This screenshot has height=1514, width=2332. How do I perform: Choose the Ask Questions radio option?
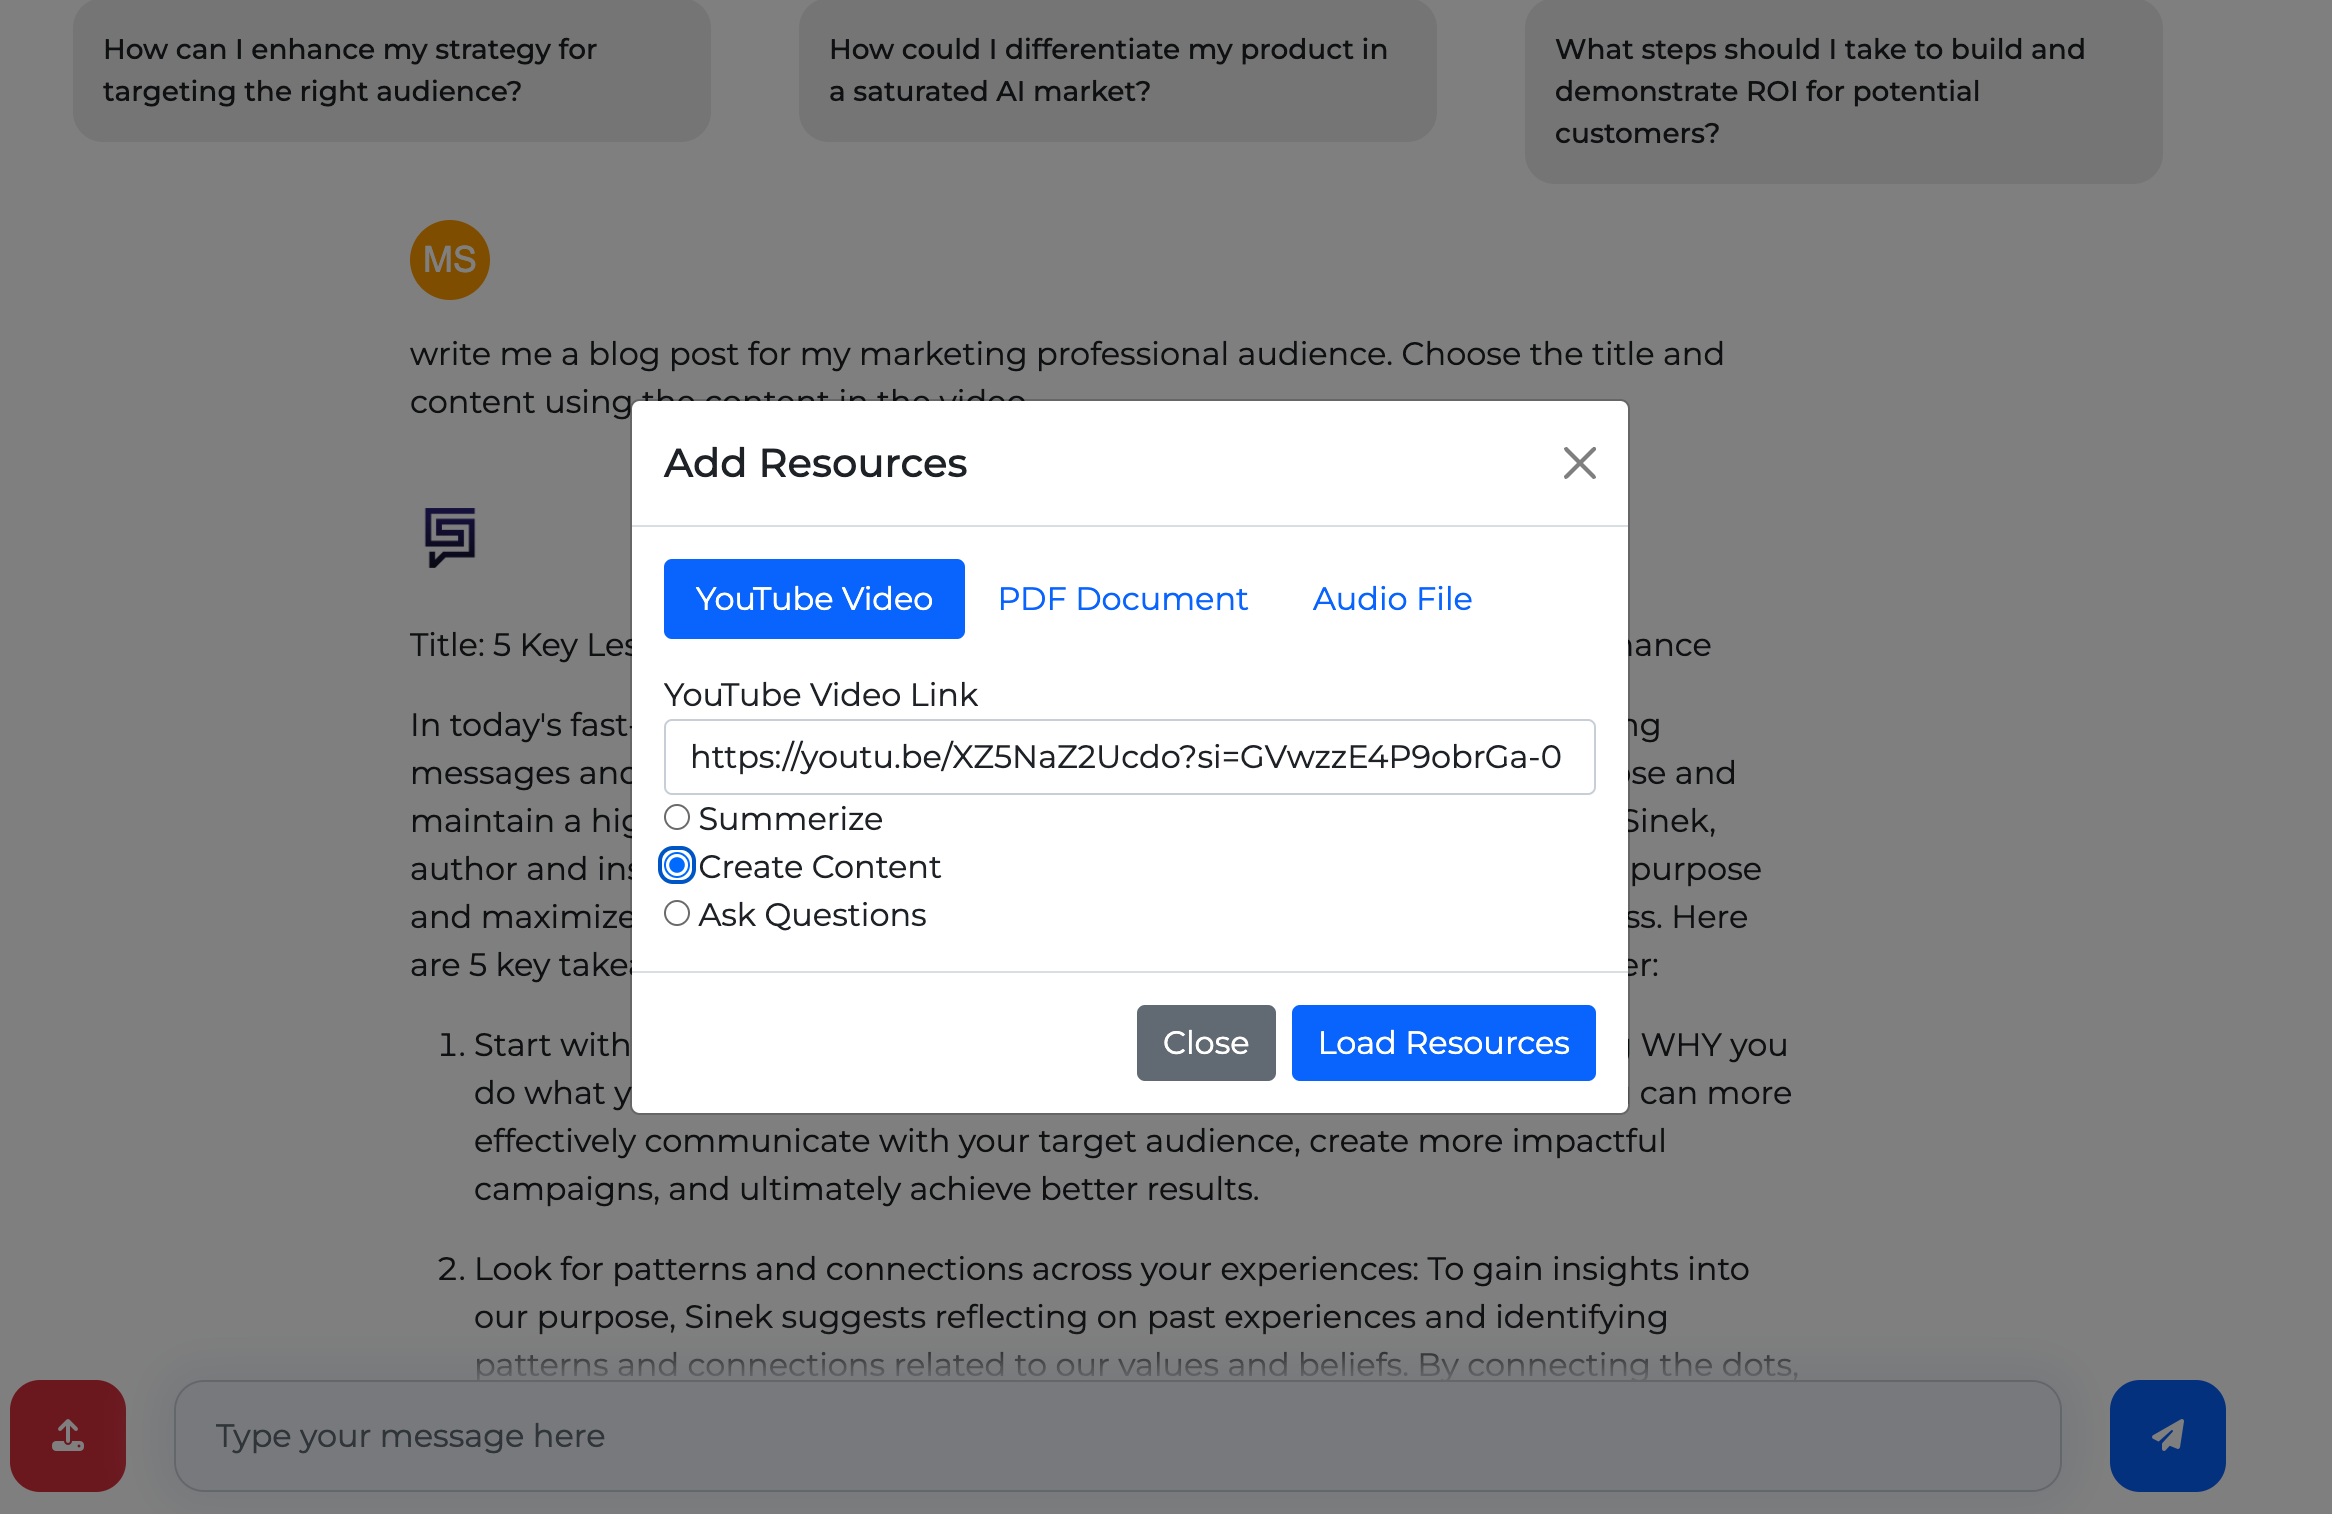click(677, 914)
